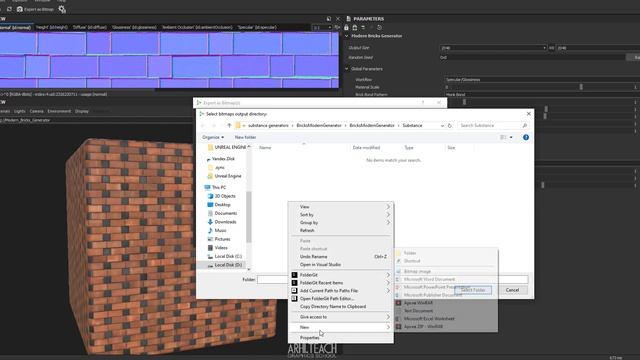The image size is (640, 360).
Task: Open the Brick Bond Pattern dropdown
Action: click(x=541, y=95)
